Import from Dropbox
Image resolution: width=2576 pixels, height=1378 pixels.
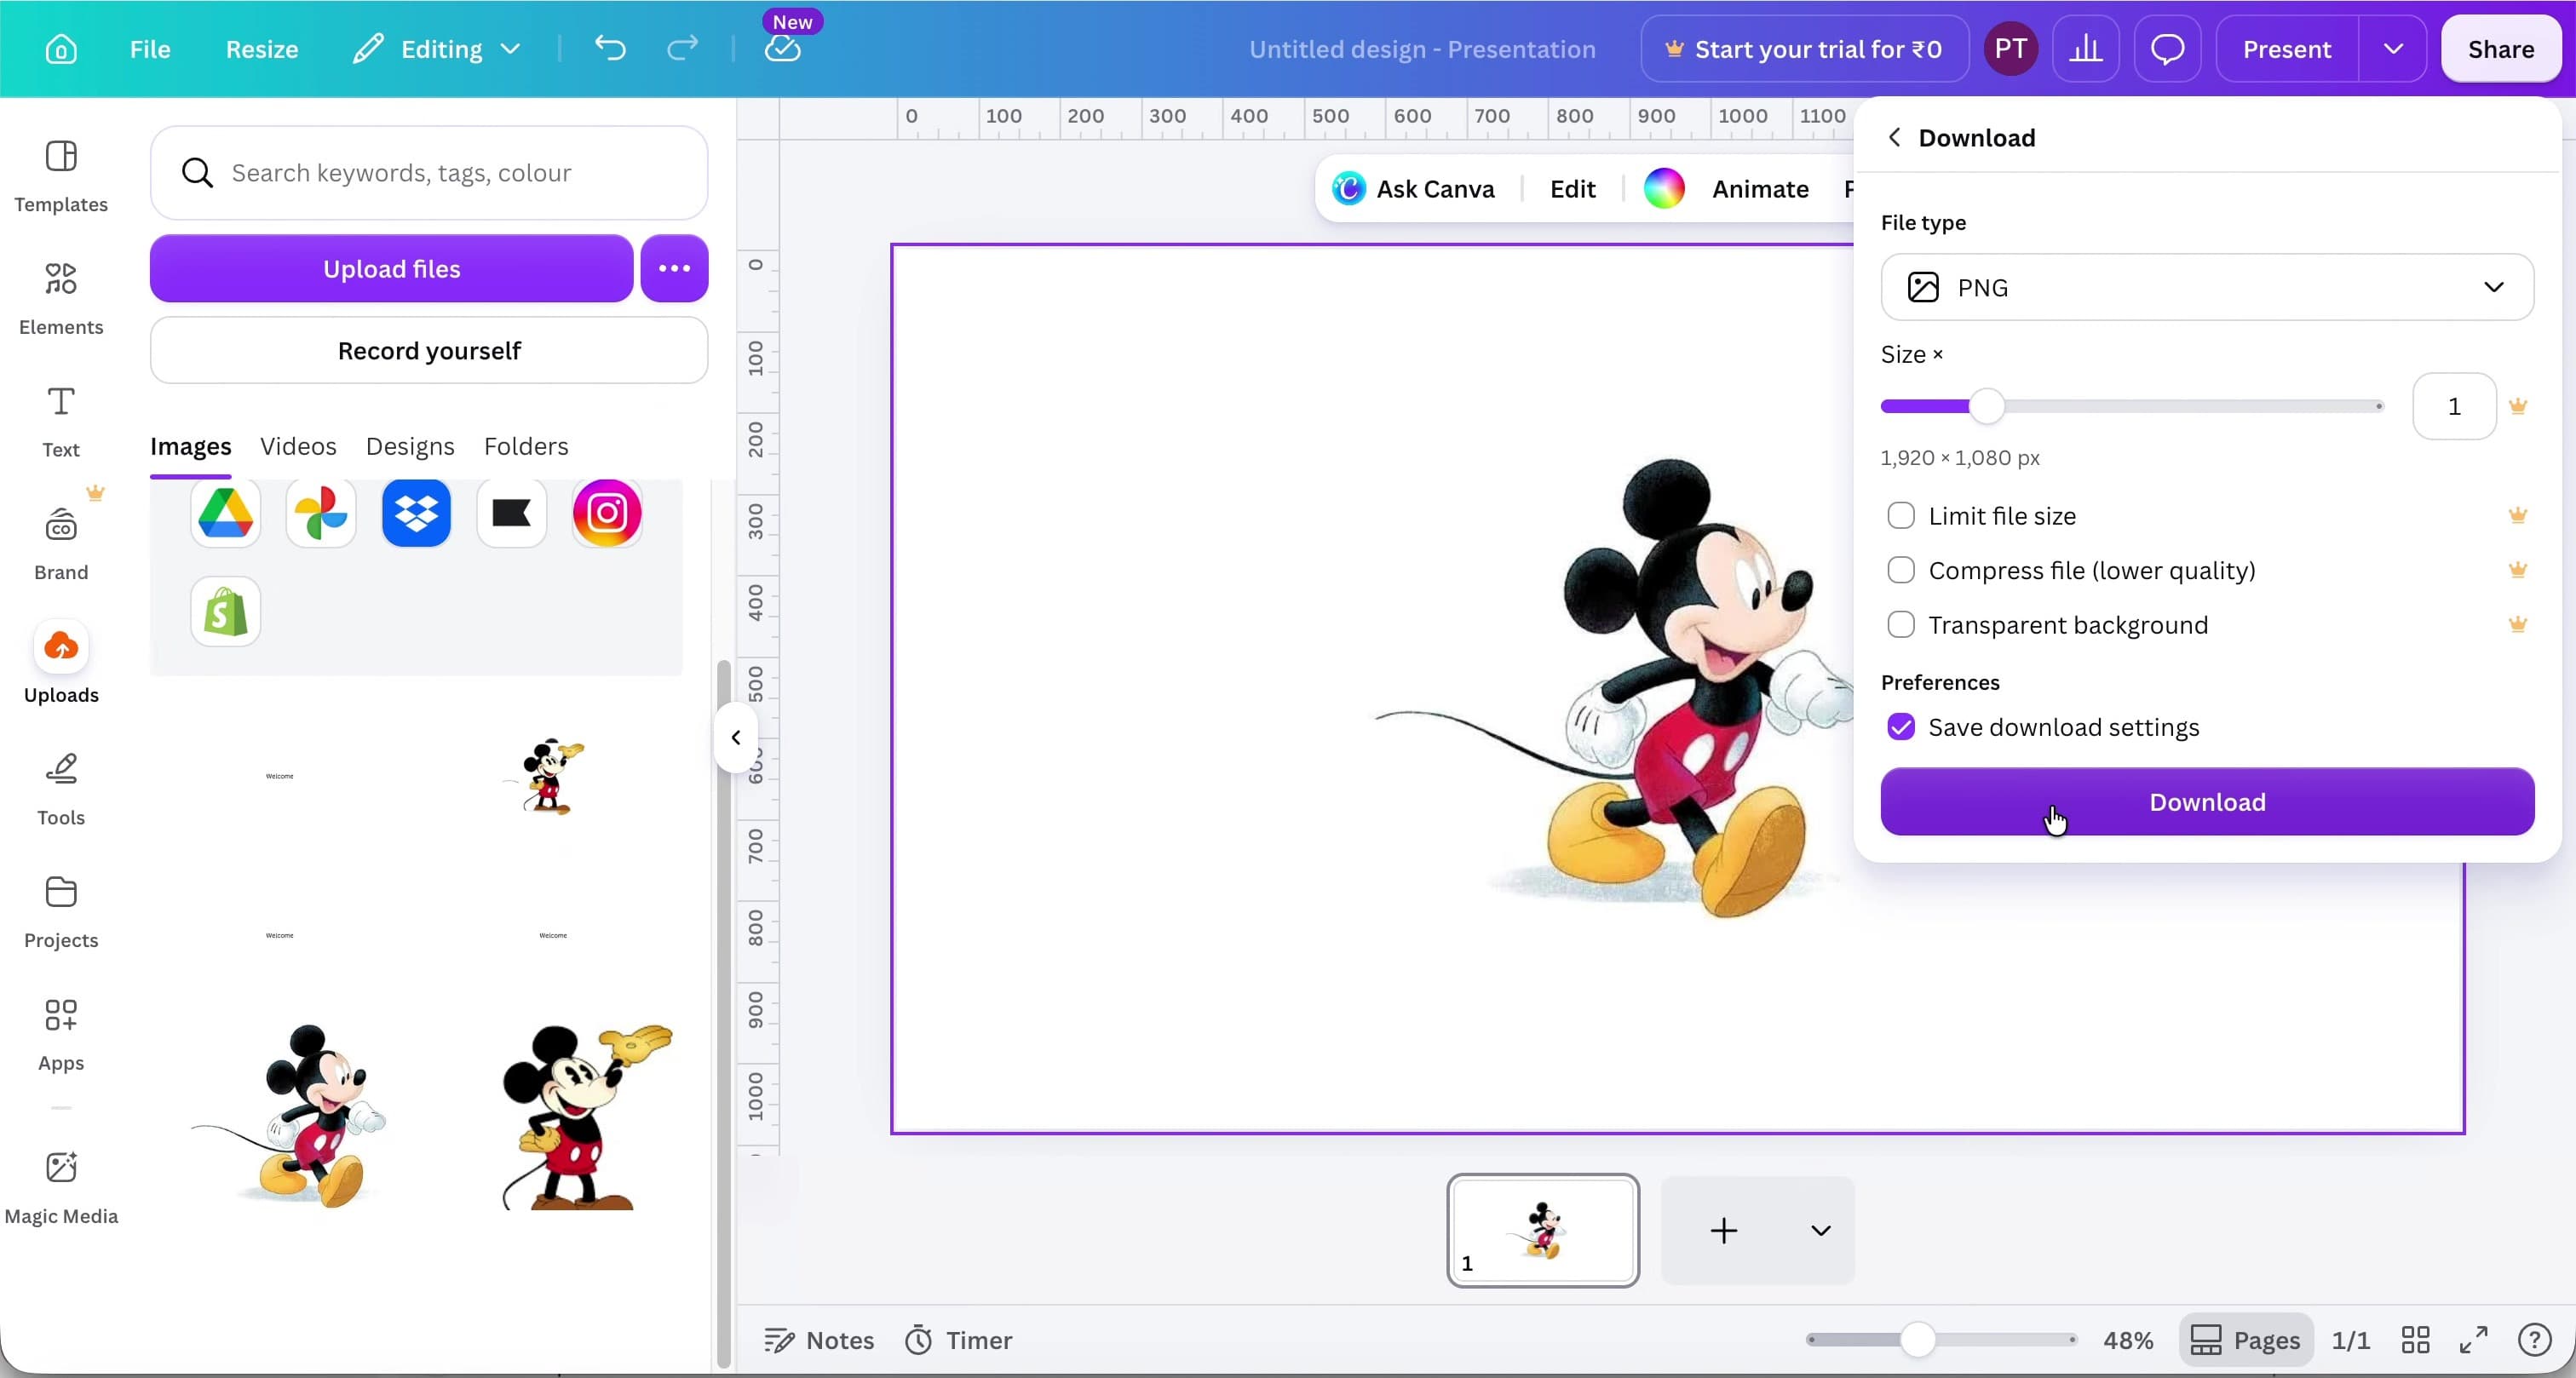point(416,513)
